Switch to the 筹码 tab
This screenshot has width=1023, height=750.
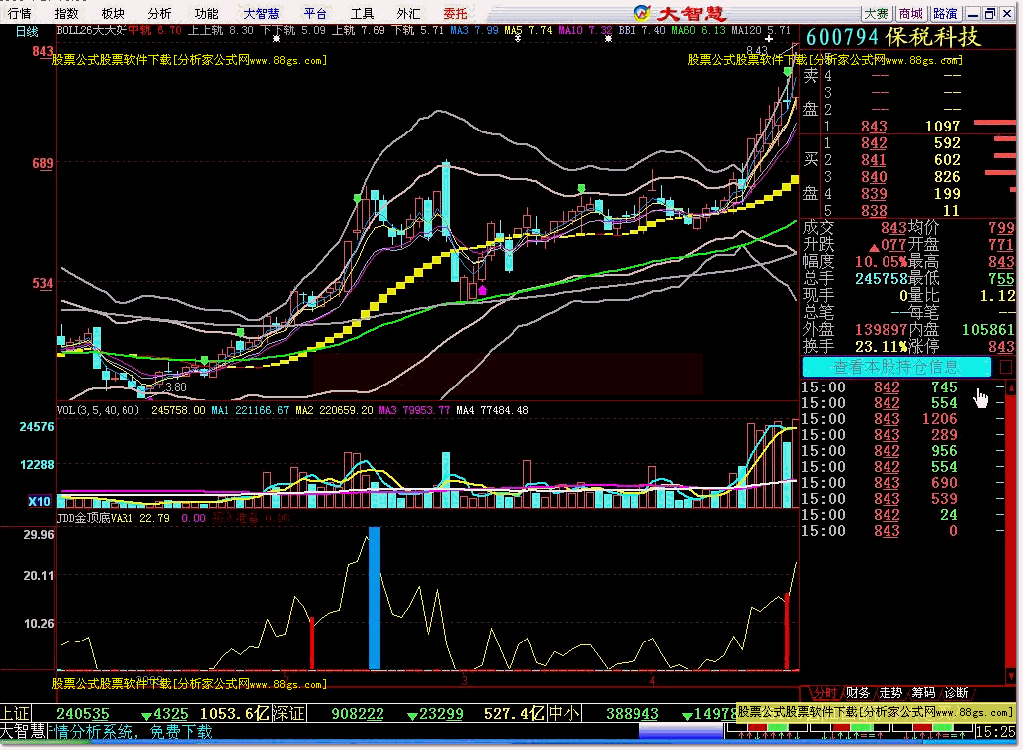pyautogui.click(x=923, y=693)
